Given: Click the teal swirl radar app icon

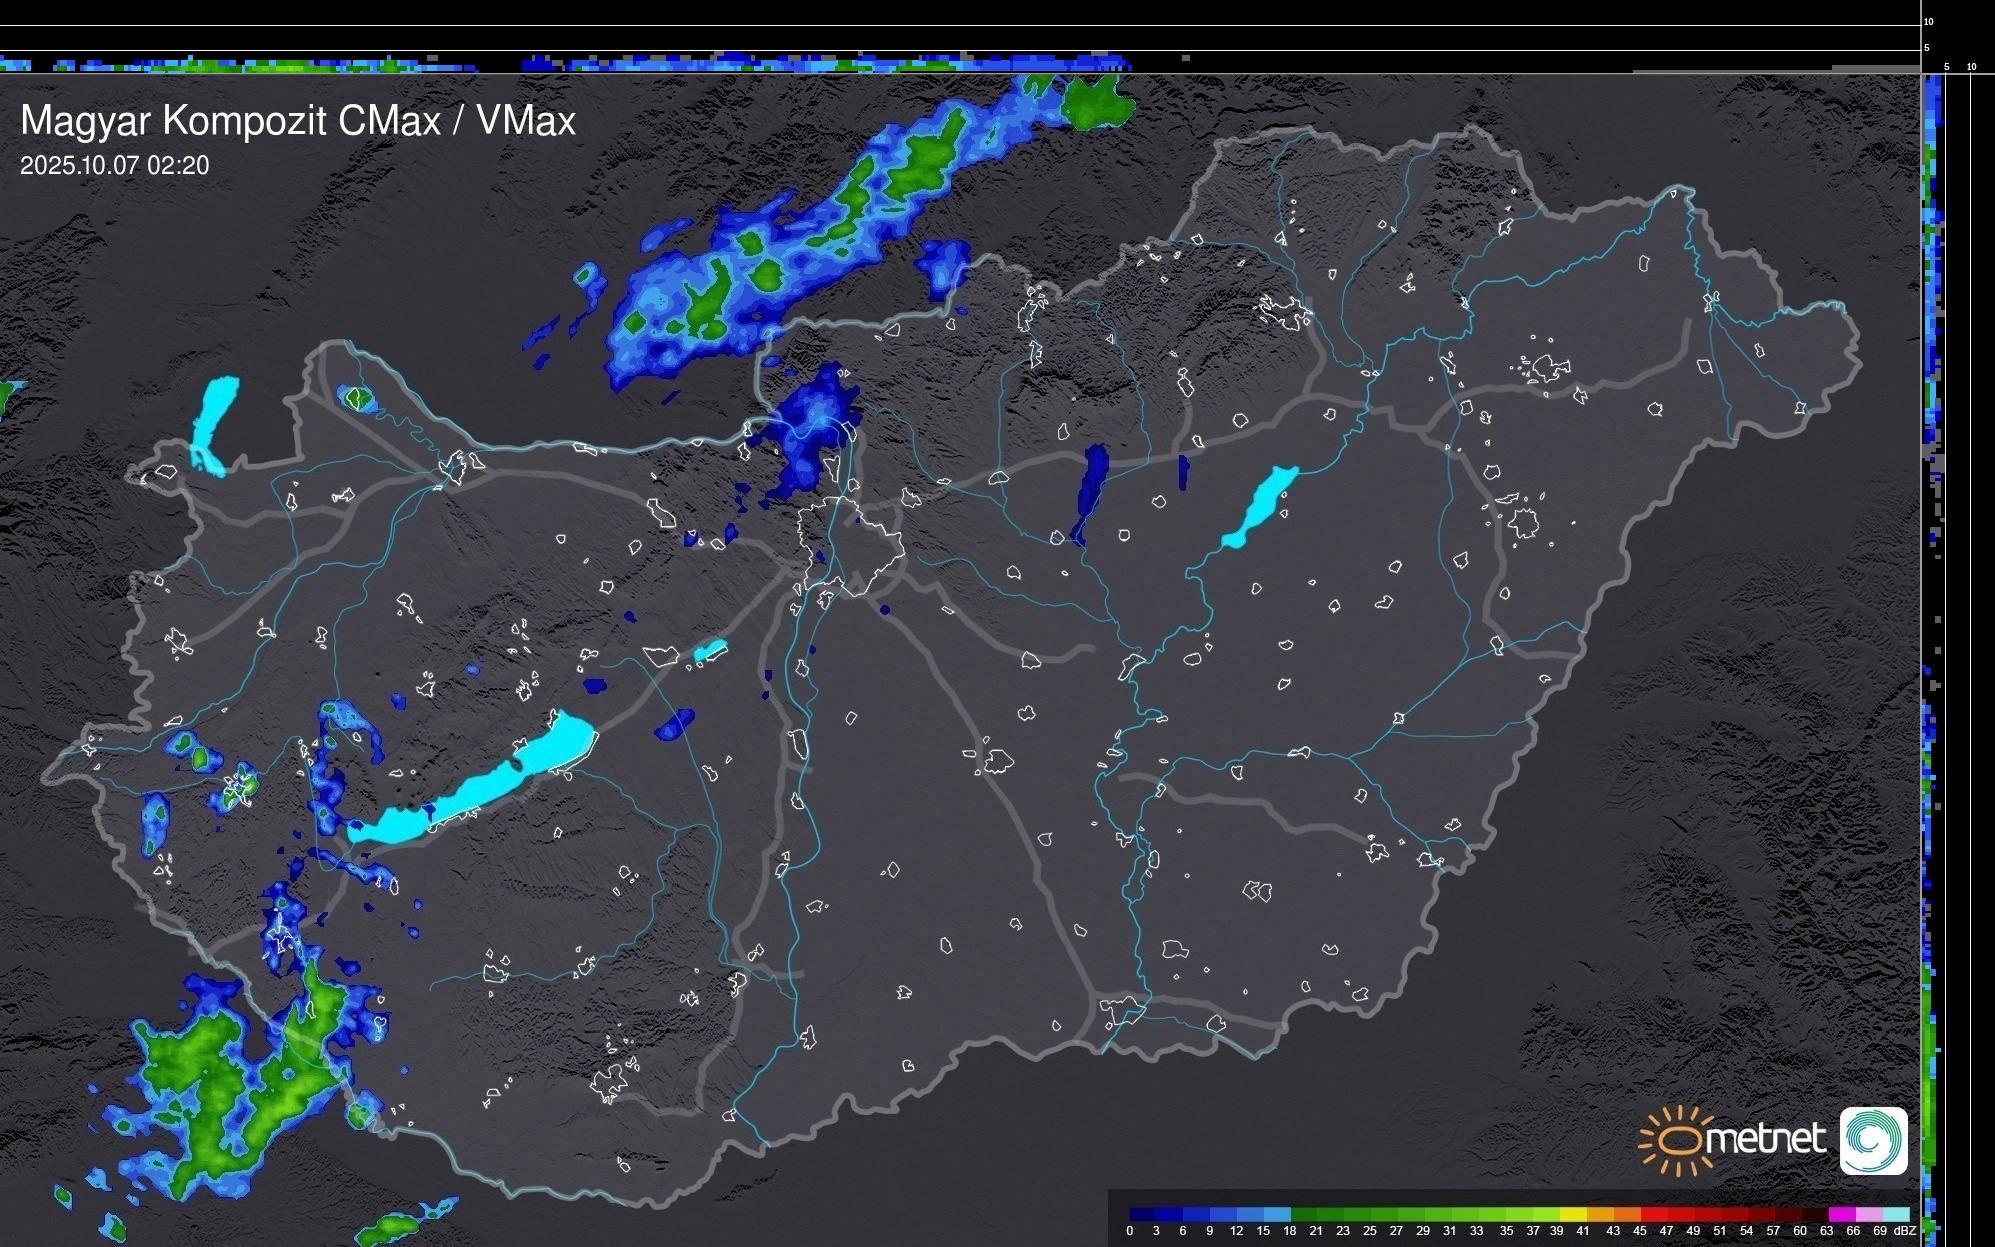Looking at the screenshot, I should click(1873, 1140).
